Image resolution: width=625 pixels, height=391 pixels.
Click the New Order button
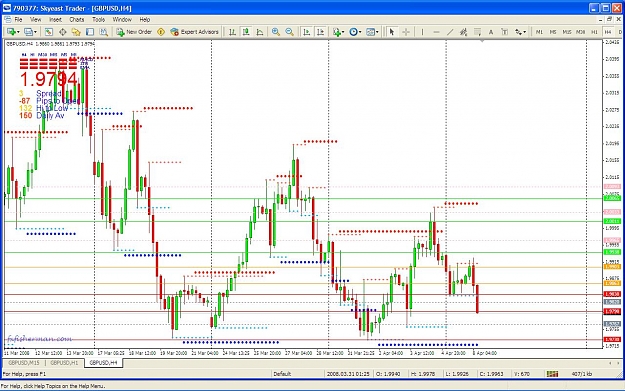134,32
